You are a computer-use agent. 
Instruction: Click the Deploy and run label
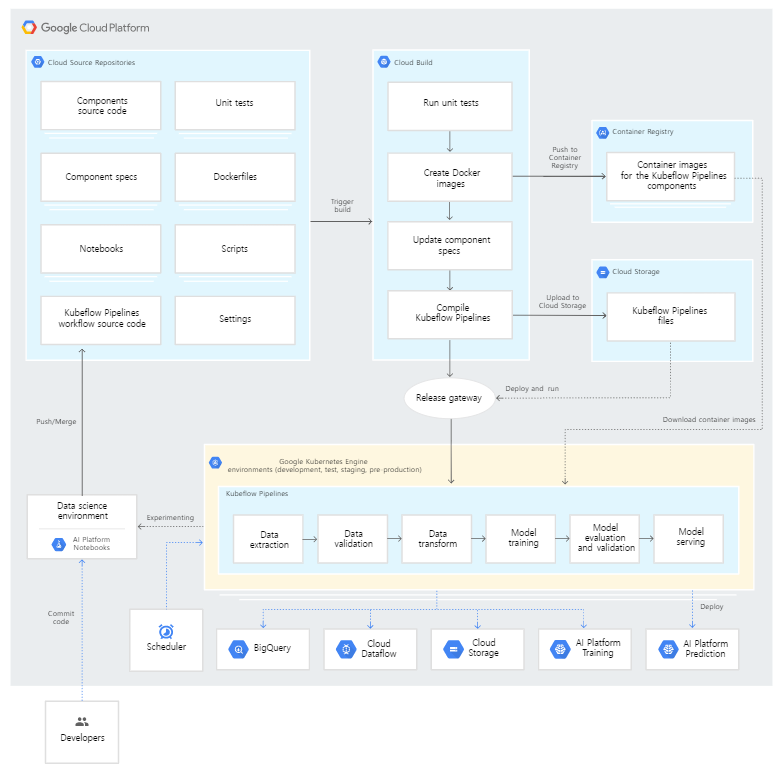coord(532,388)
